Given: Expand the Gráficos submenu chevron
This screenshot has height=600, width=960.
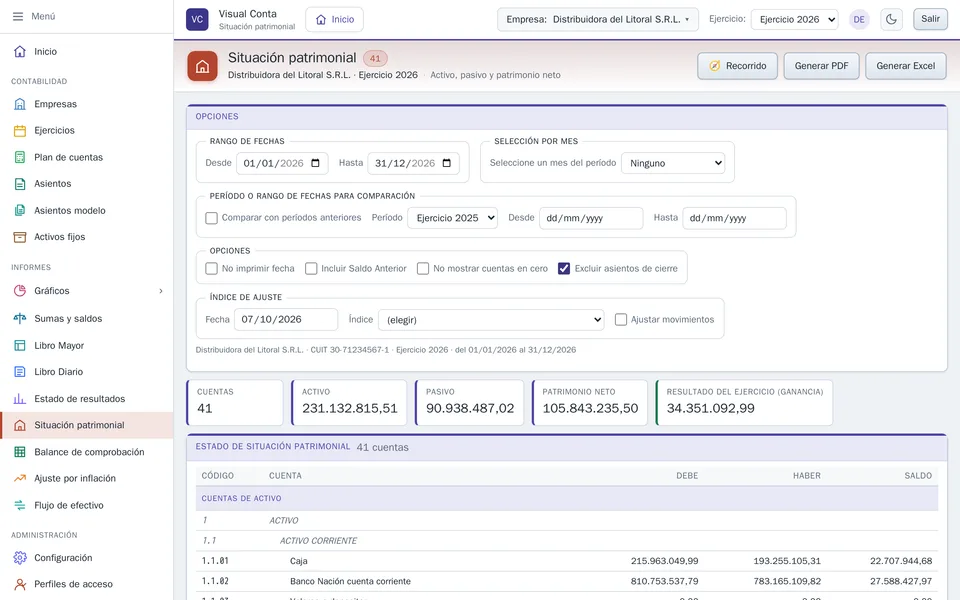Looking at the screenshot, I should [161, 291].
